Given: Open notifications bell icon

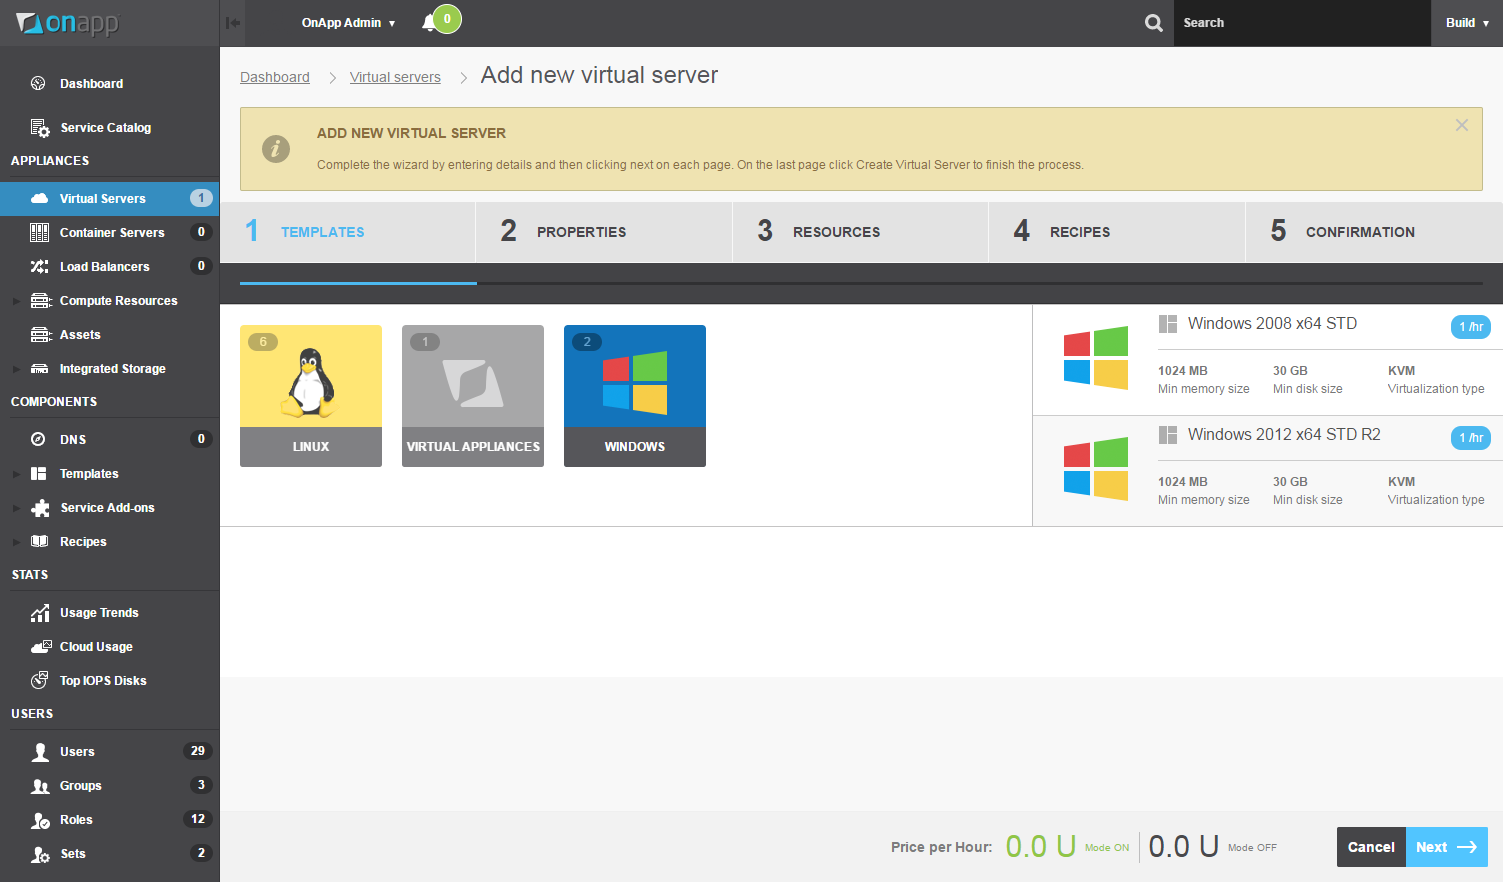Looking at the screenshot, I should (429, 23).
